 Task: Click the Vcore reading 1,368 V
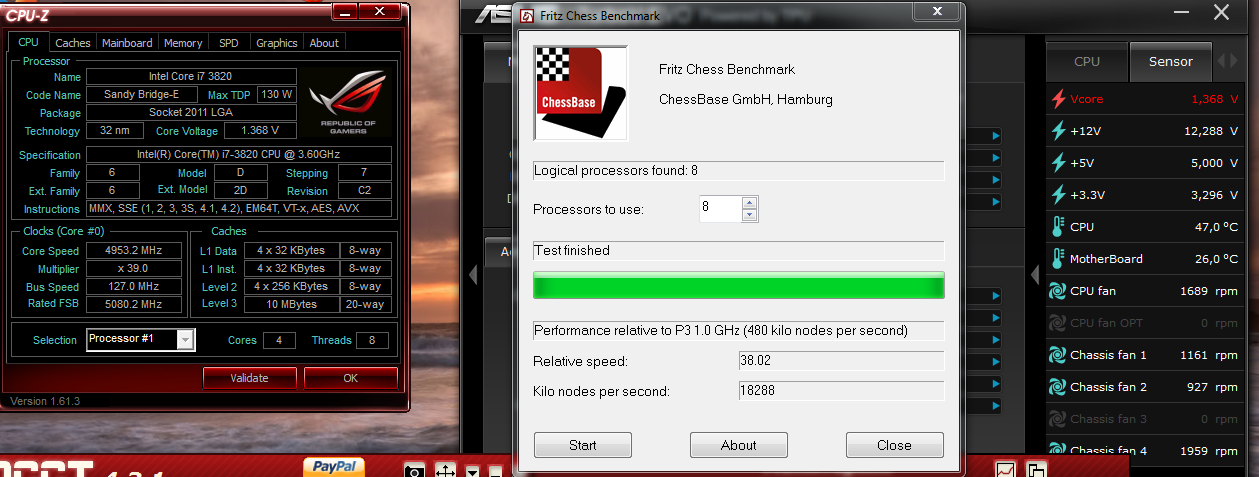pyautogui.click(x=1214, y=99)
